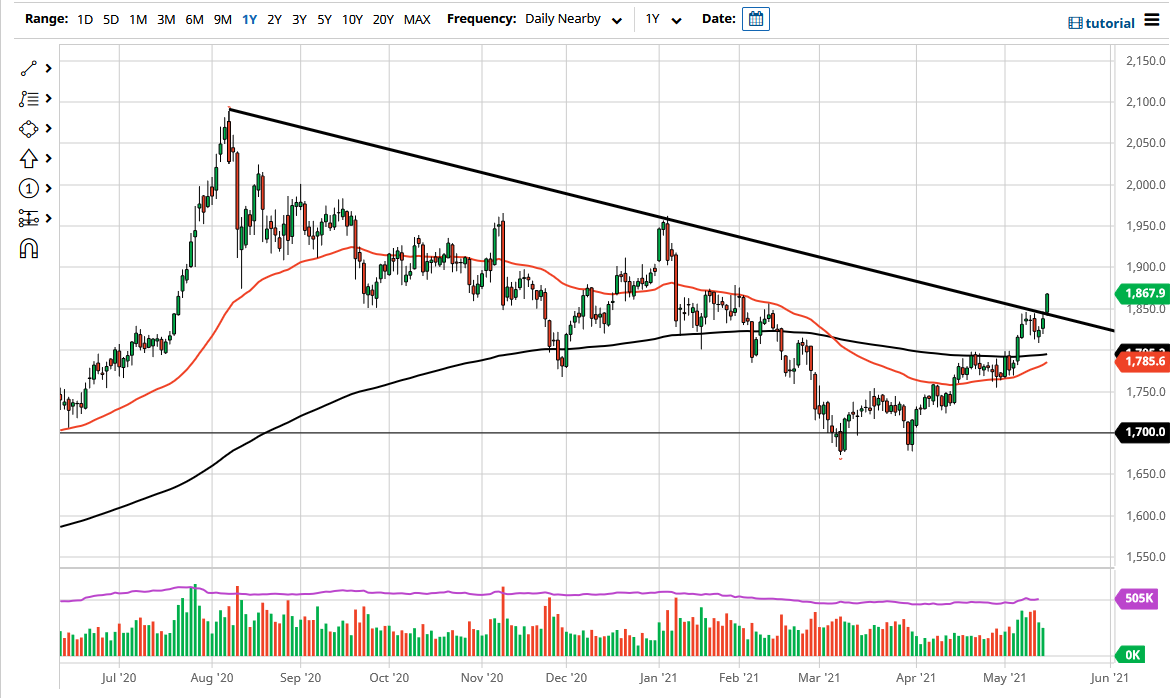Set range to 1M
This screenshot has height=698, width=1174.
pos(138,19)
